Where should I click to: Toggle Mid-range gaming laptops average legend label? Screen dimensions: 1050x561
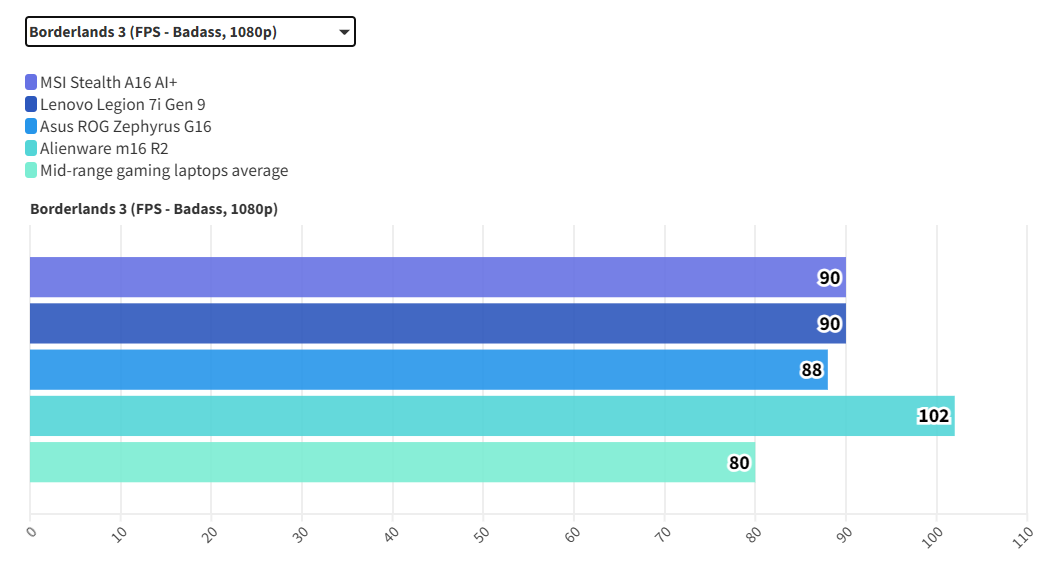(x=164, y=170)
